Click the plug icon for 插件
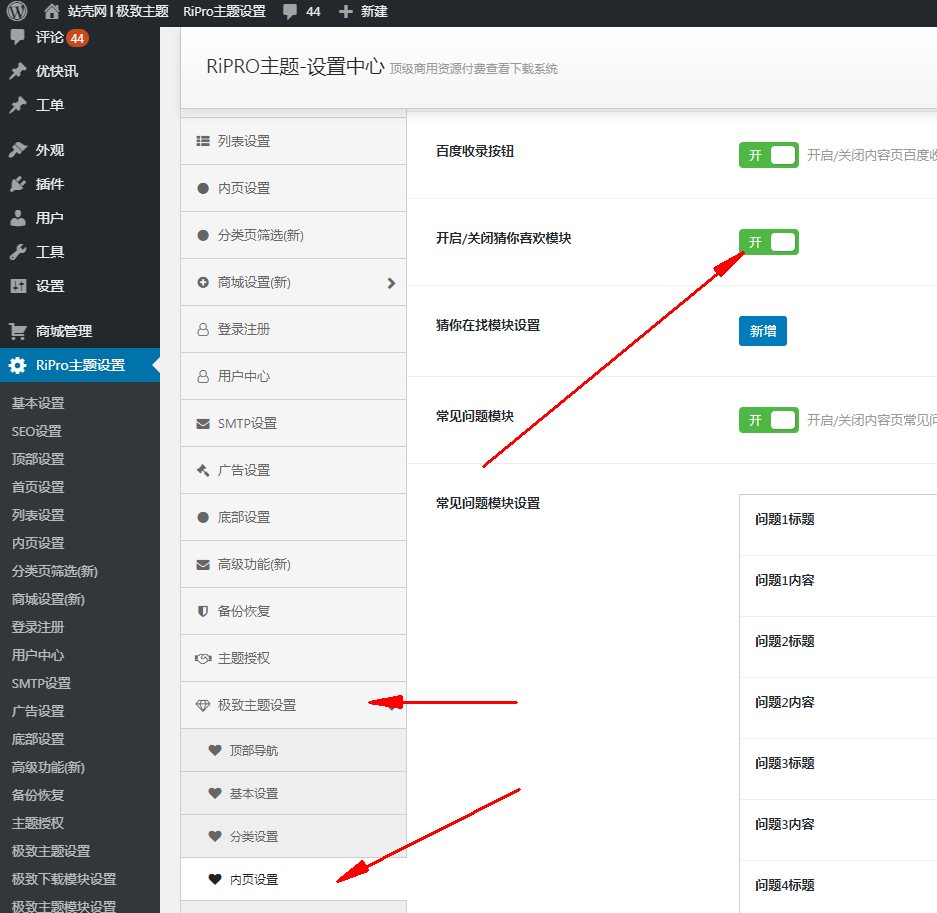 pos(18,184)
